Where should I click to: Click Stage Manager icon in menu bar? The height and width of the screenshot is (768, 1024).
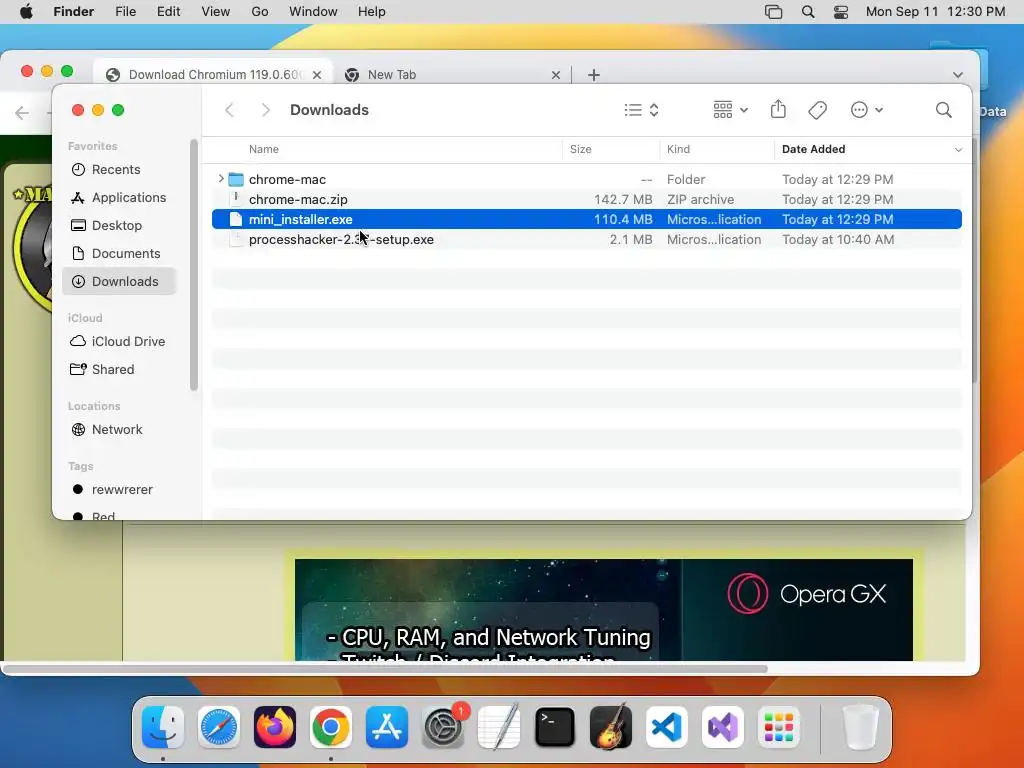tap(773, 12)
